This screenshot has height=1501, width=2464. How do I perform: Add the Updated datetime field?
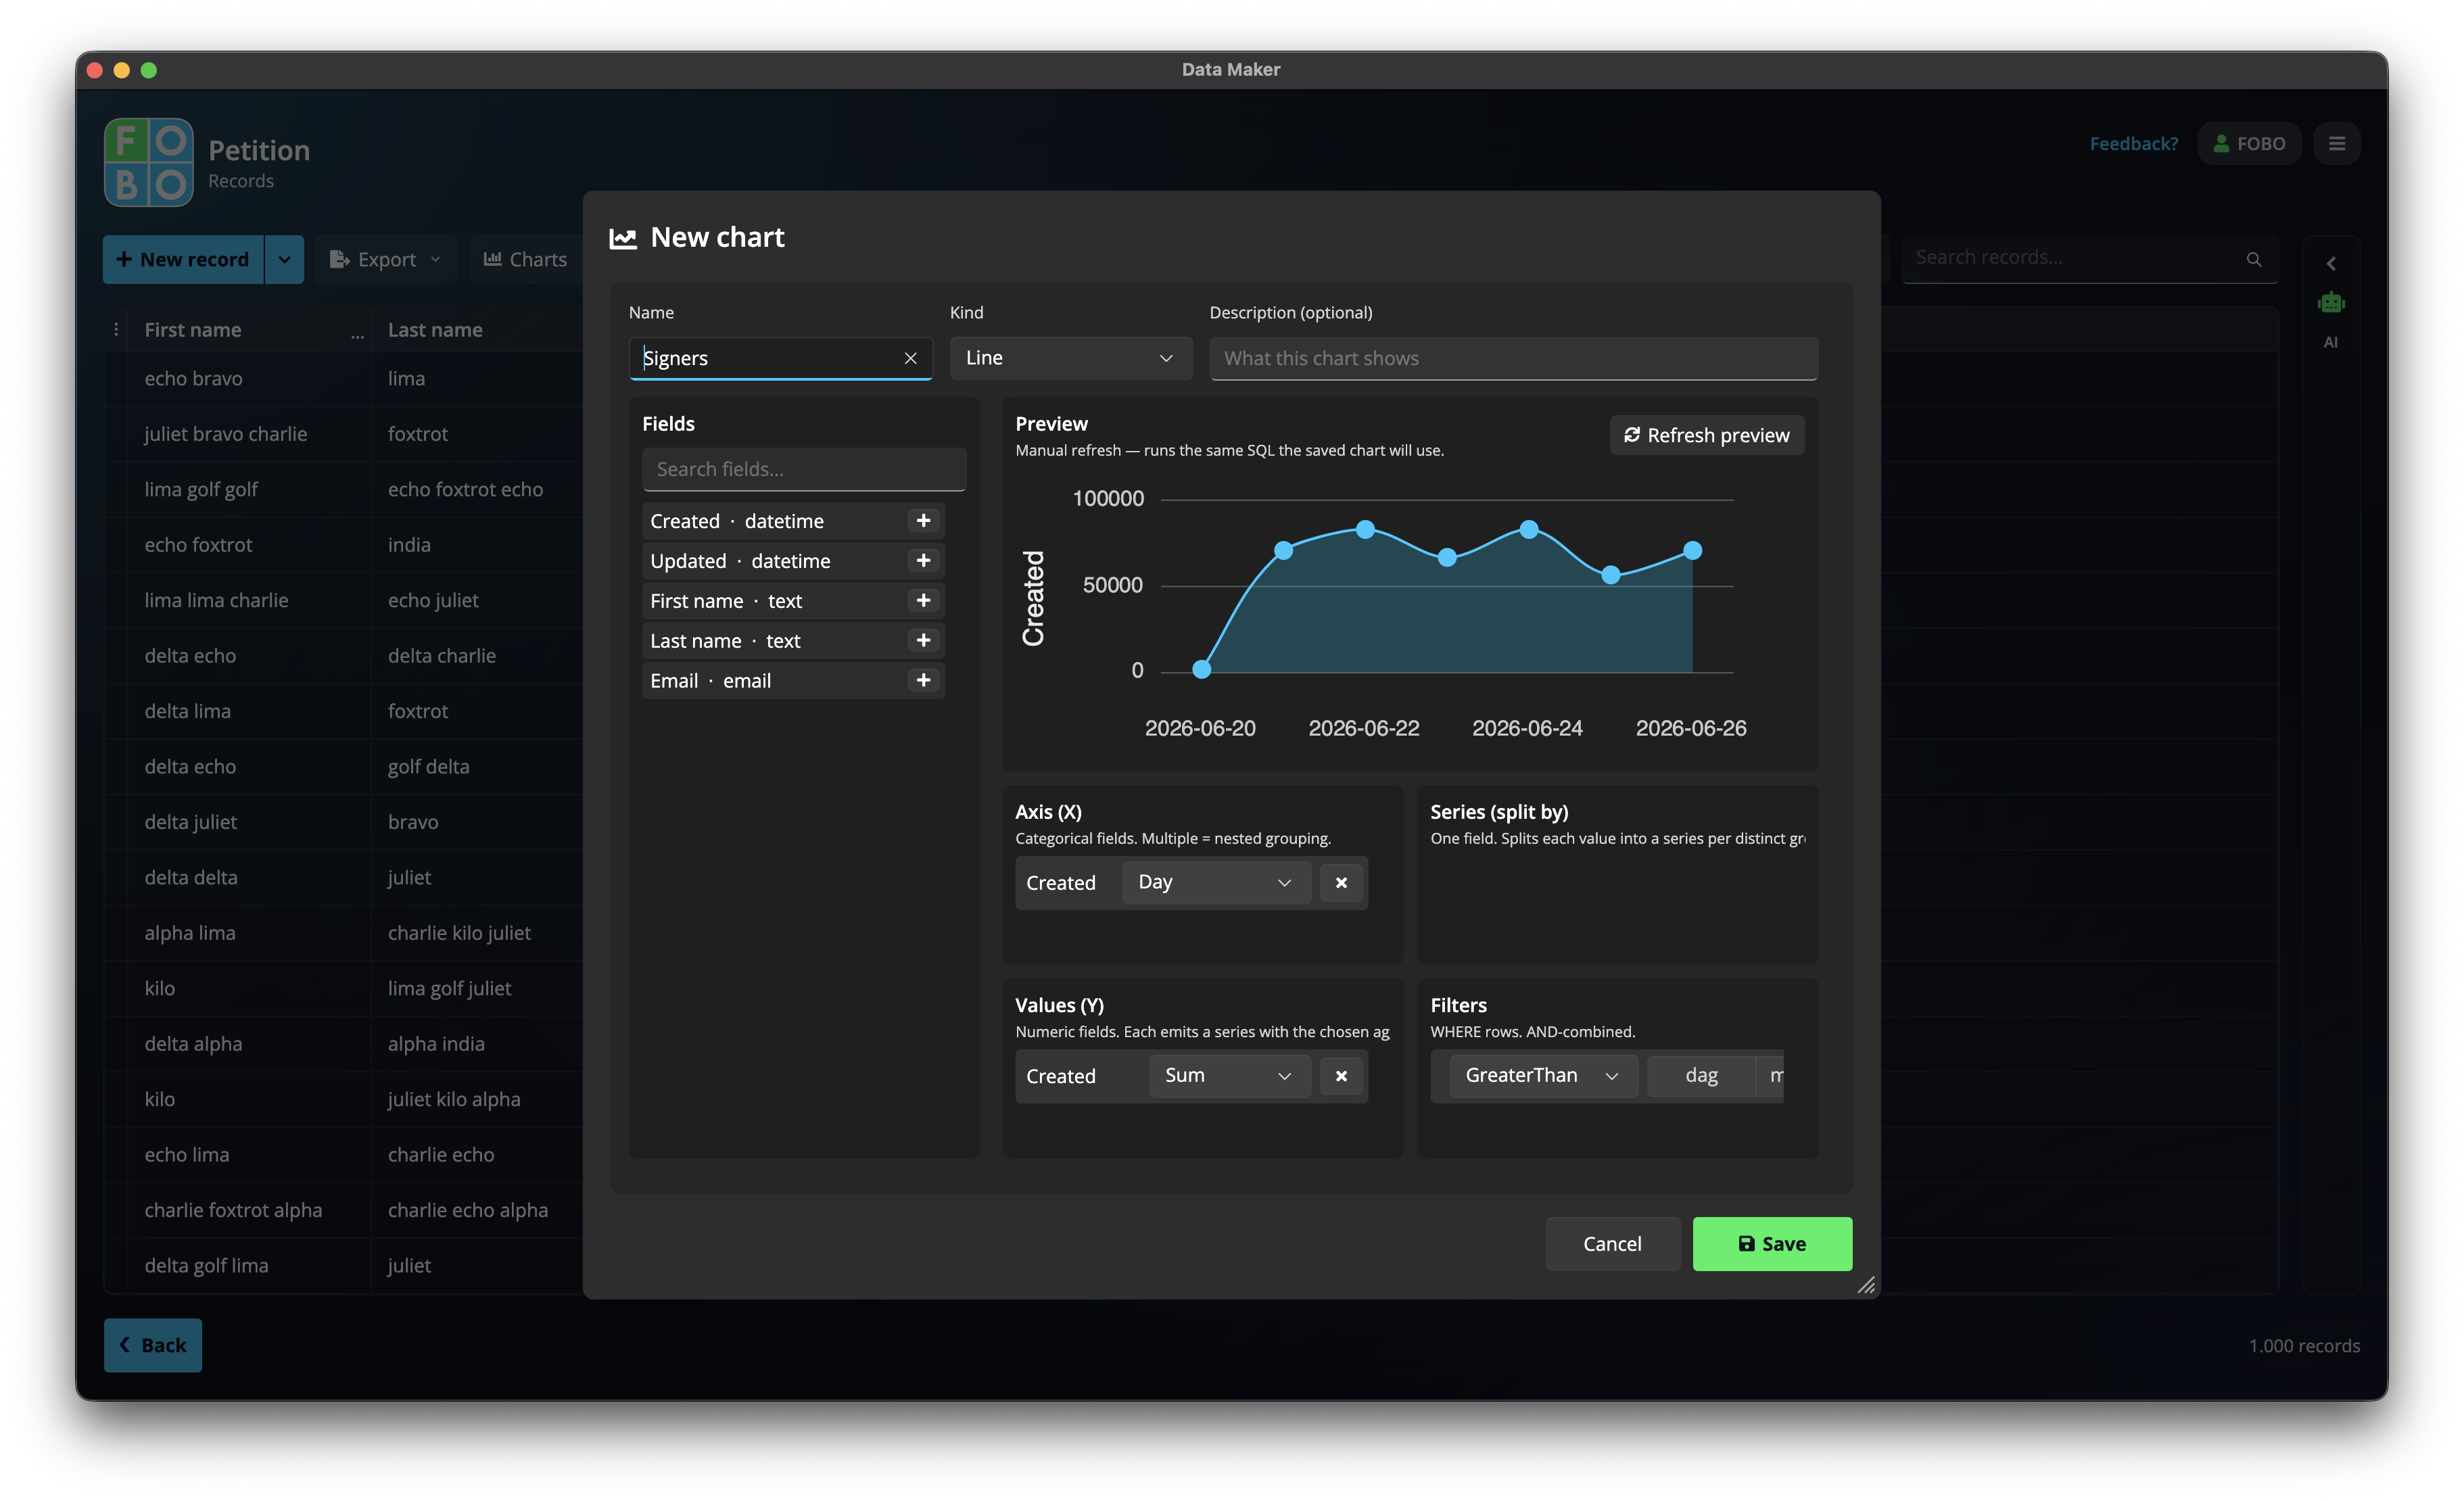coord(923,561)
